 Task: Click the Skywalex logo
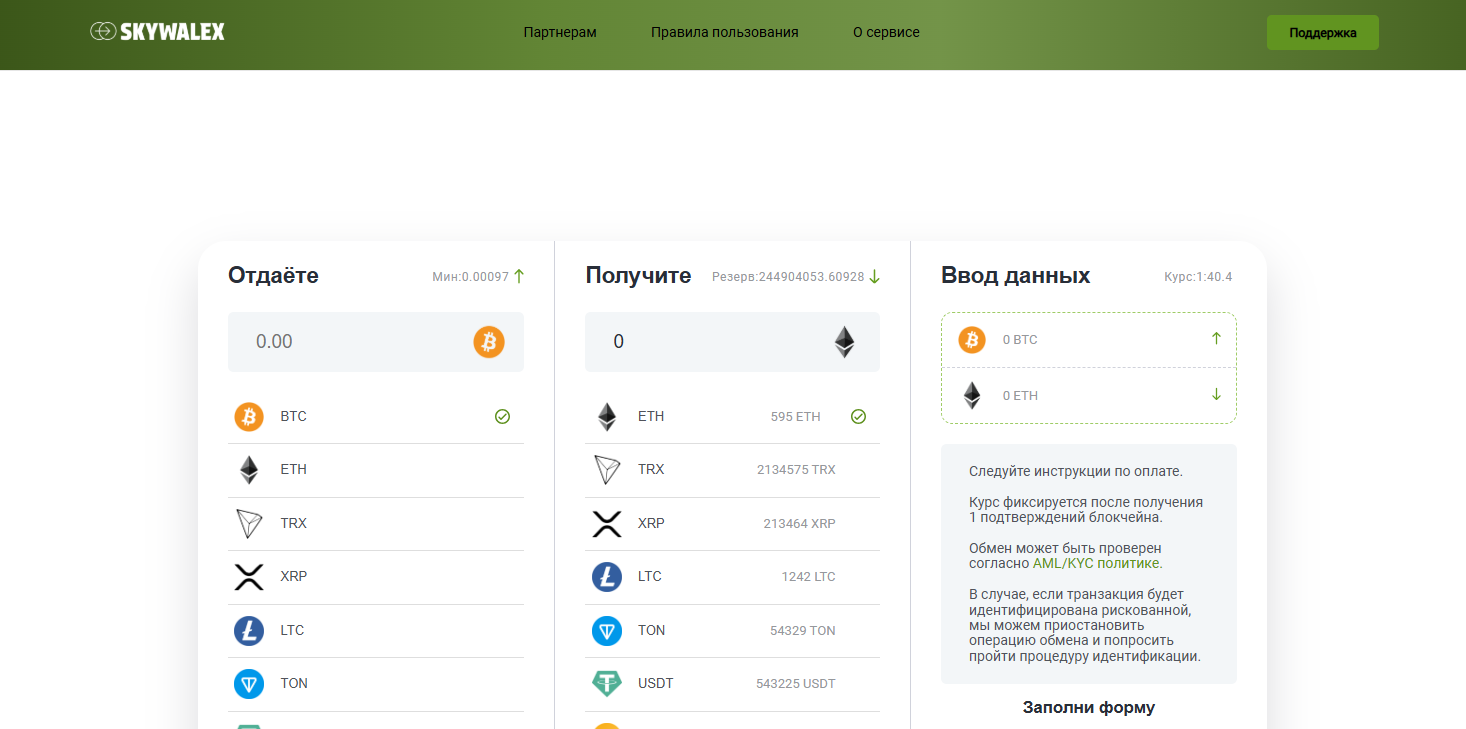[158, 32]
